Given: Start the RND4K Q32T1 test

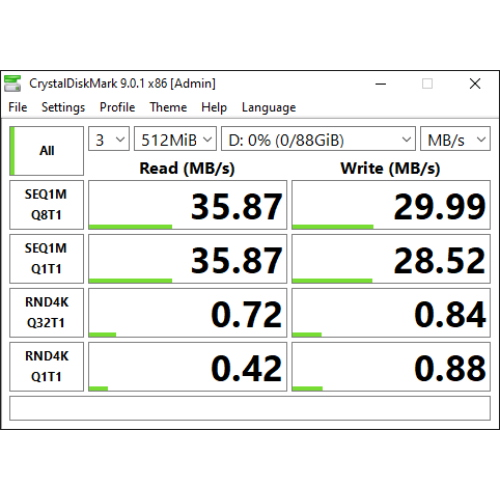Looking at the screenshot, I should coord(46,313).
